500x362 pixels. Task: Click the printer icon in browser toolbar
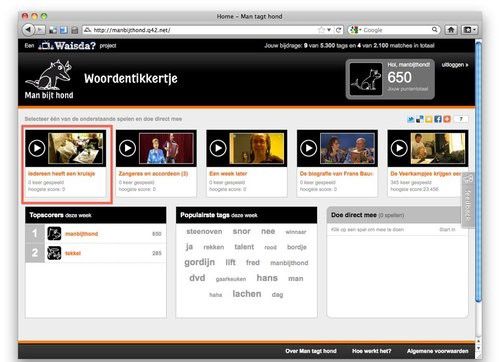75,30
